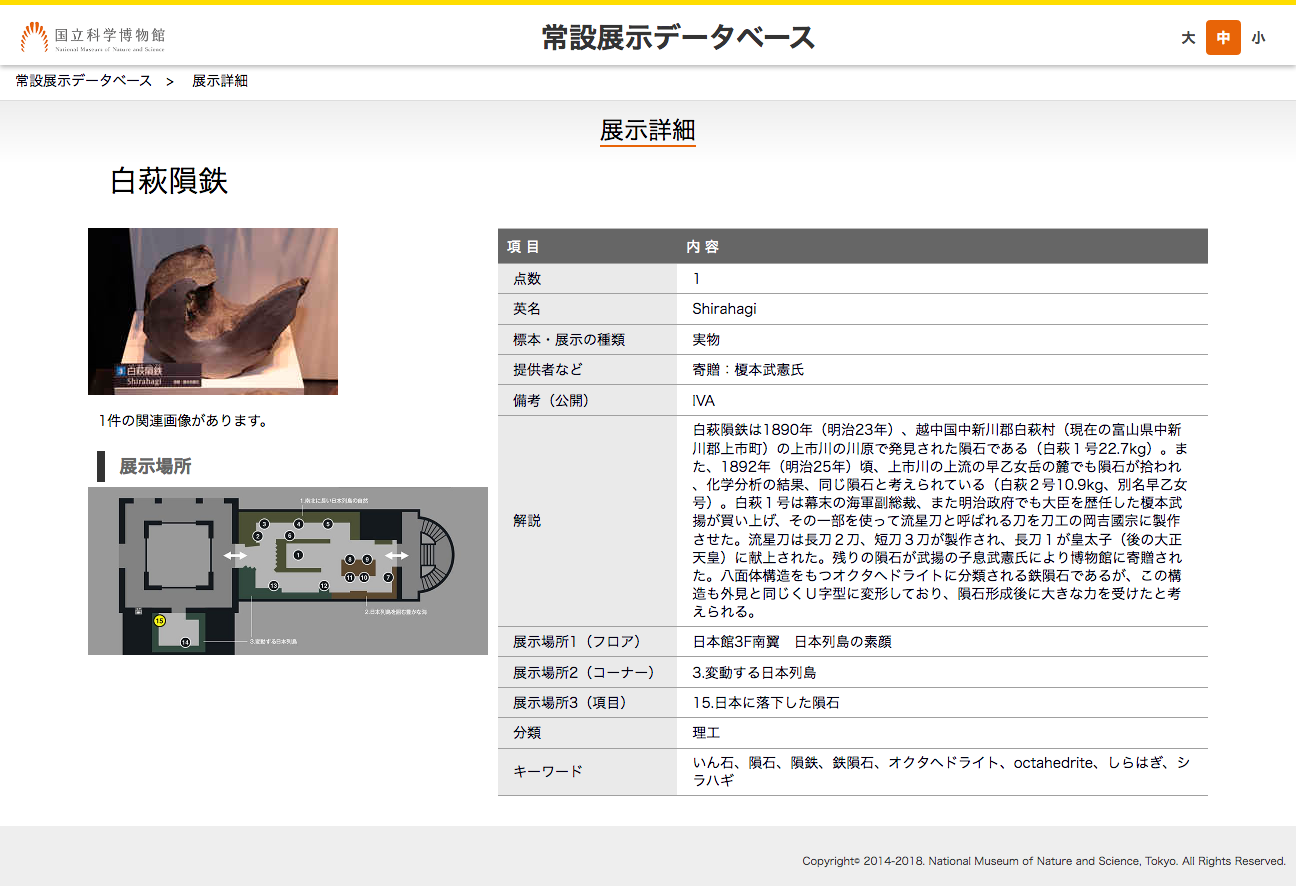Select marker 4 on the floor map

click(x=298, y=524)
